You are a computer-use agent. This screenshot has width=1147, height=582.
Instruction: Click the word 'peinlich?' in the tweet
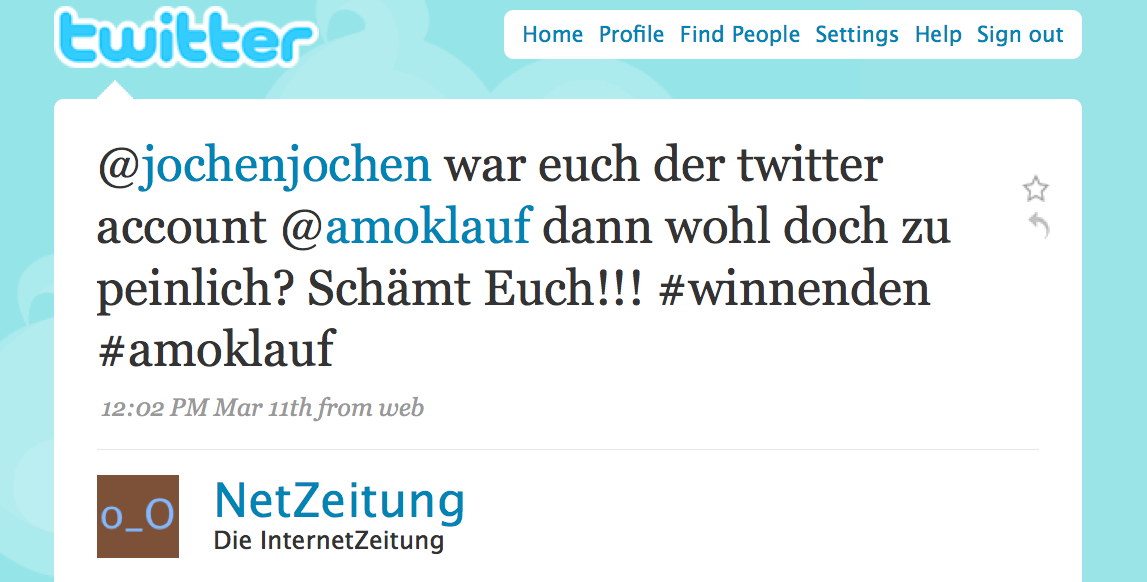tap(195, 290)
